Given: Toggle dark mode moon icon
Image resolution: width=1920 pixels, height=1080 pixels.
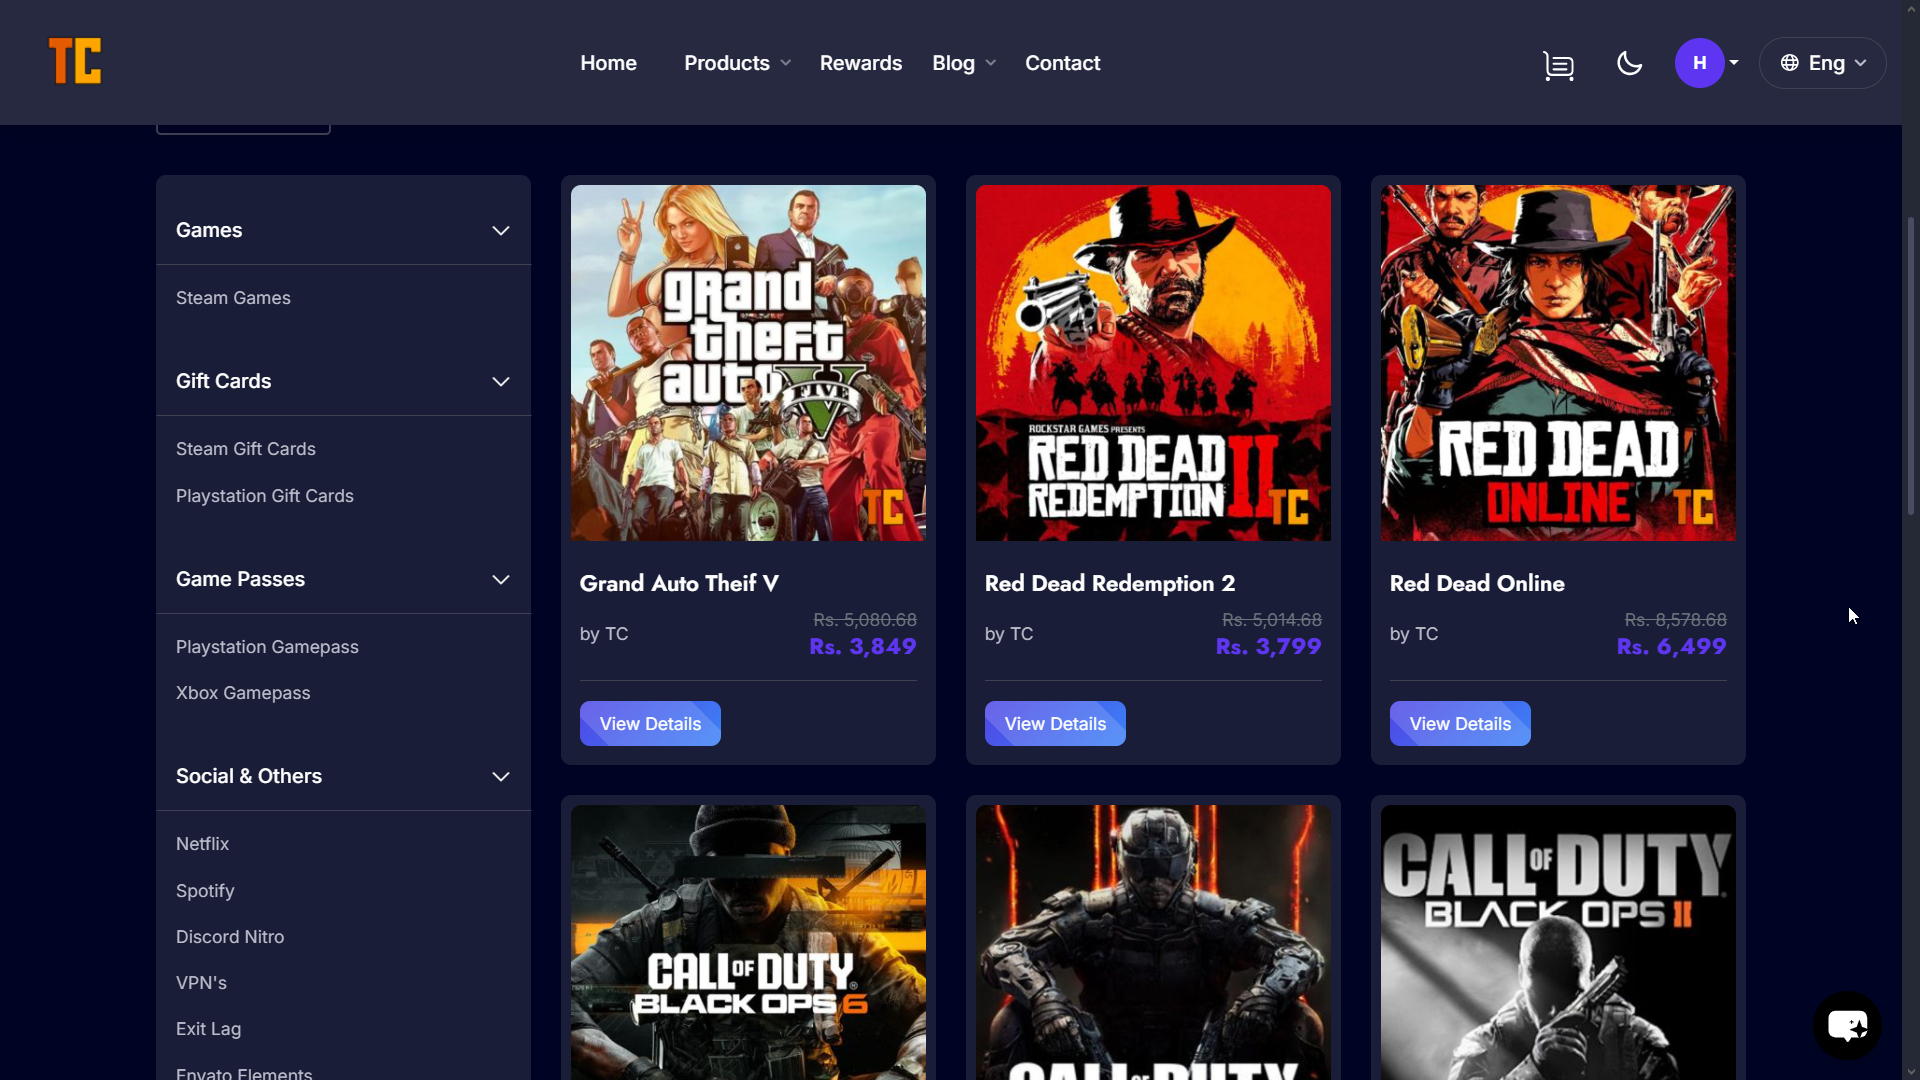Looking at the screenshot, I should click(1629, 63).
